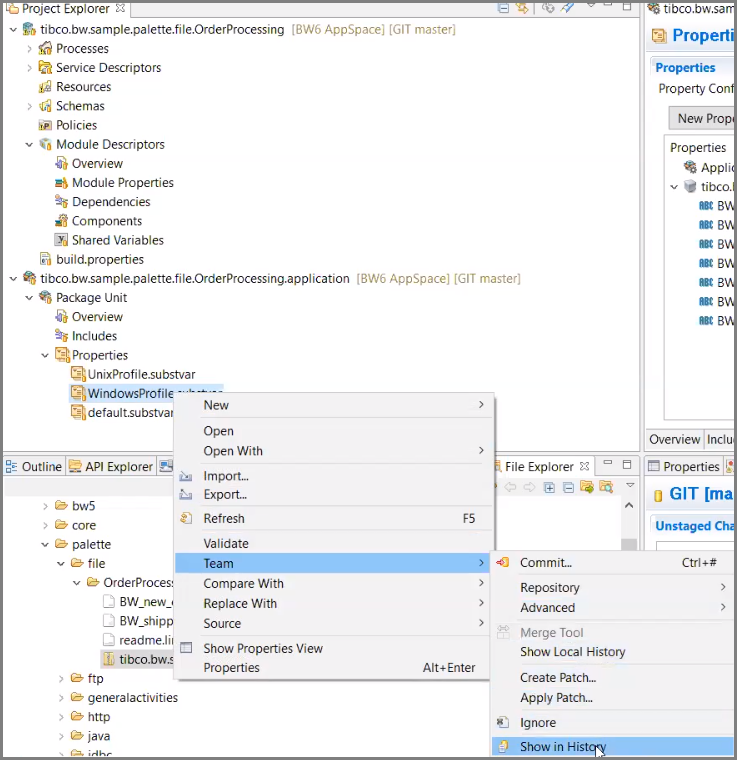Expand the ftp folder

click(61, 679)
